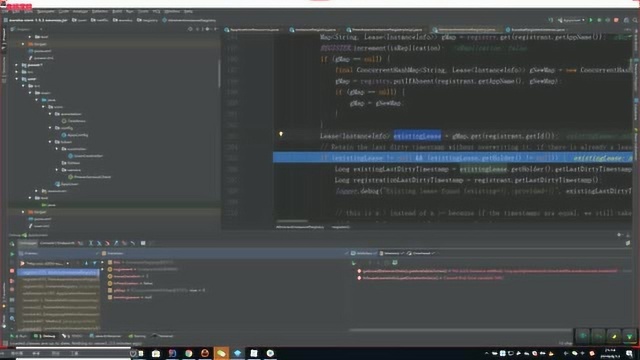
Task: Click the Evaluate Expression calculator icon
Action: coord(143,243)
